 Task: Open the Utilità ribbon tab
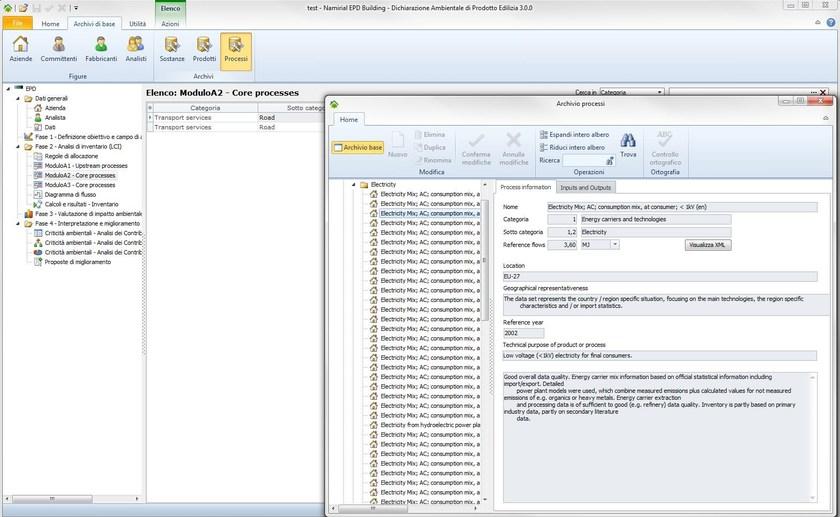137,23
